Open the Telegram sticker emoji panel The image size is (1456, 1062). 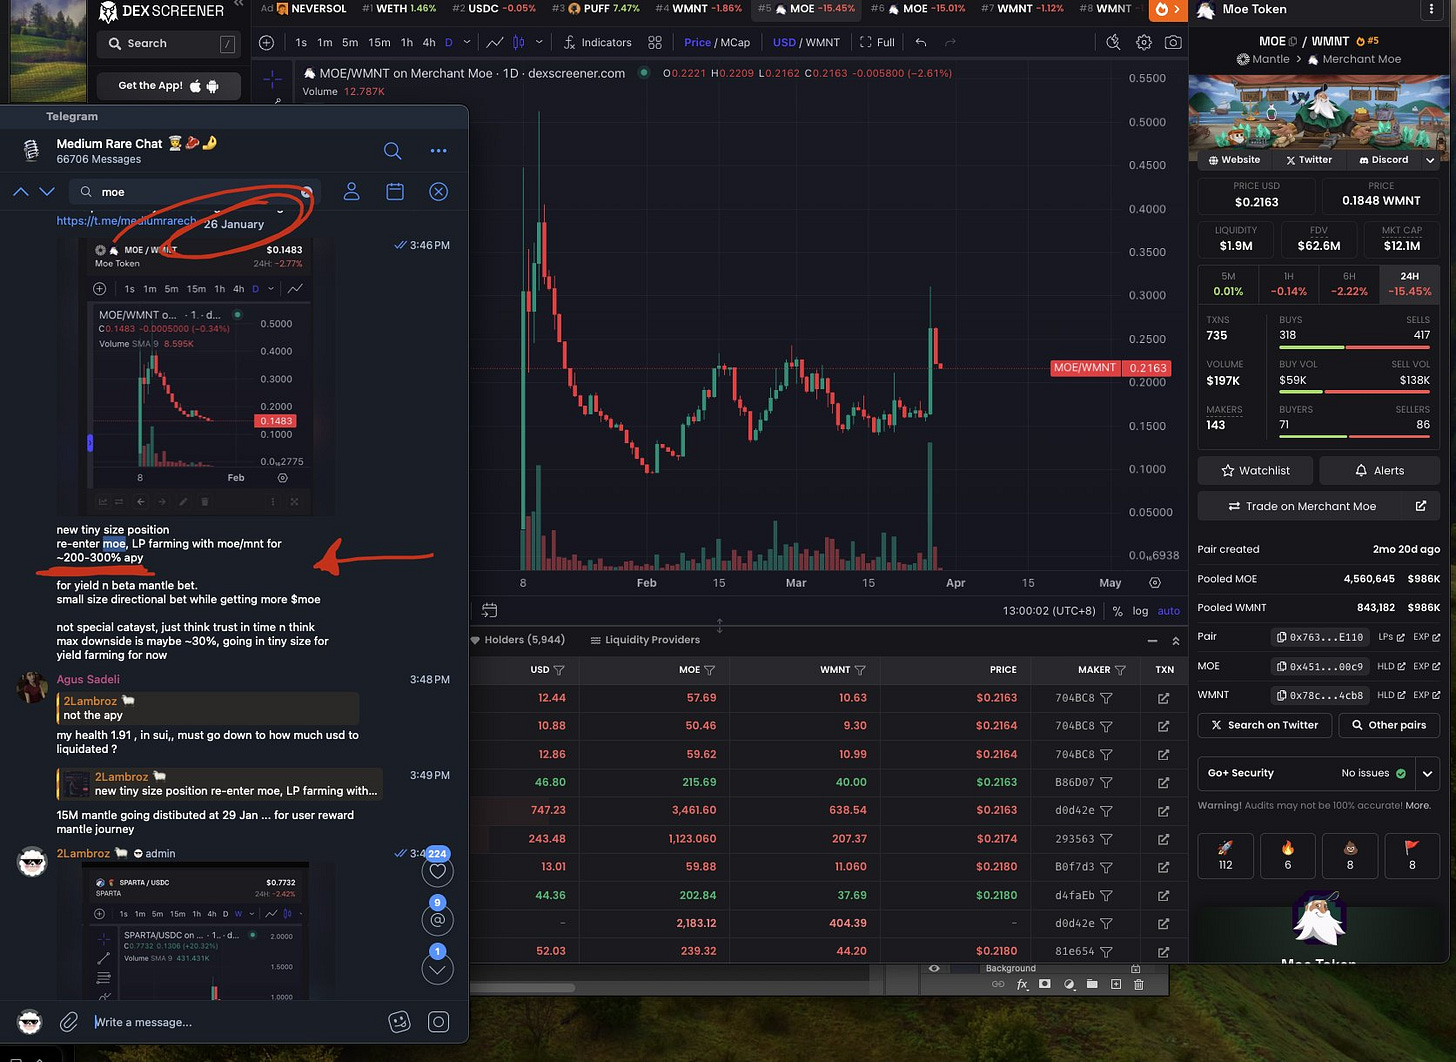pos(399,1021)
